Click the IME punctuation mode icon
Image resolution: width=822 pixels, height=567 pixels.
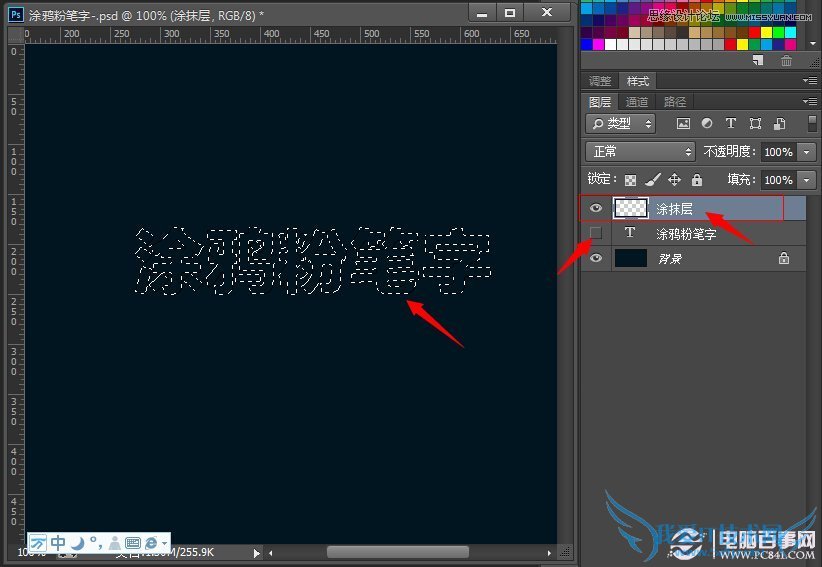(x=96, y=542)
